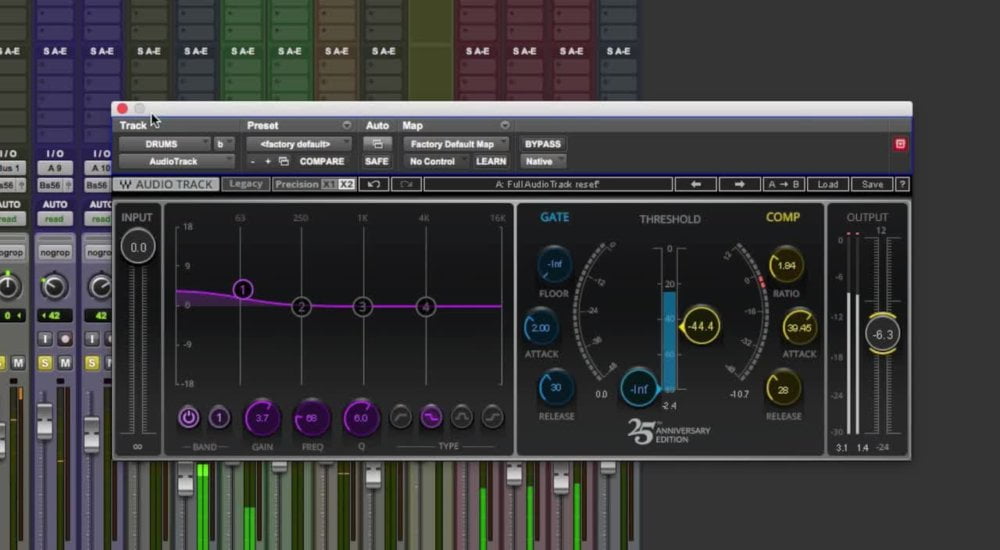Click the gate threshold handle showing -Inf
This screenshot has height=550, width=1000.
tap(640, 388)
